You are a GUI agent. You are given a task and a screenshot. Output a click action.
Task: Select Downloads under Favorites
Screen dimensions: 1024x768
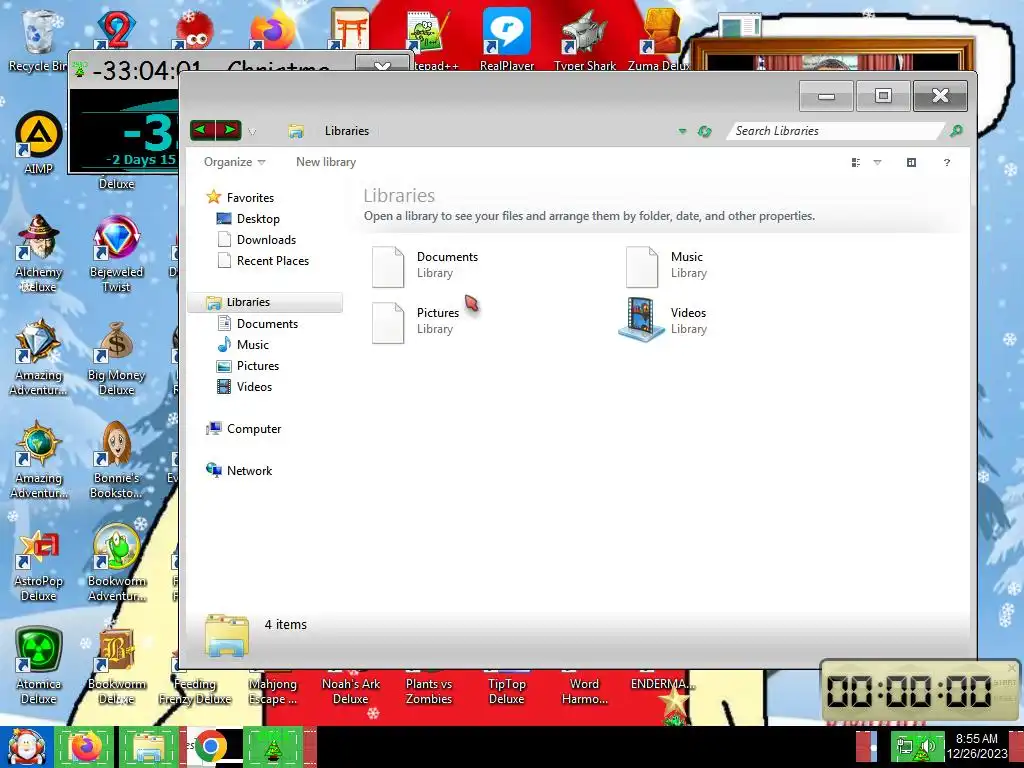coord(256,240)
